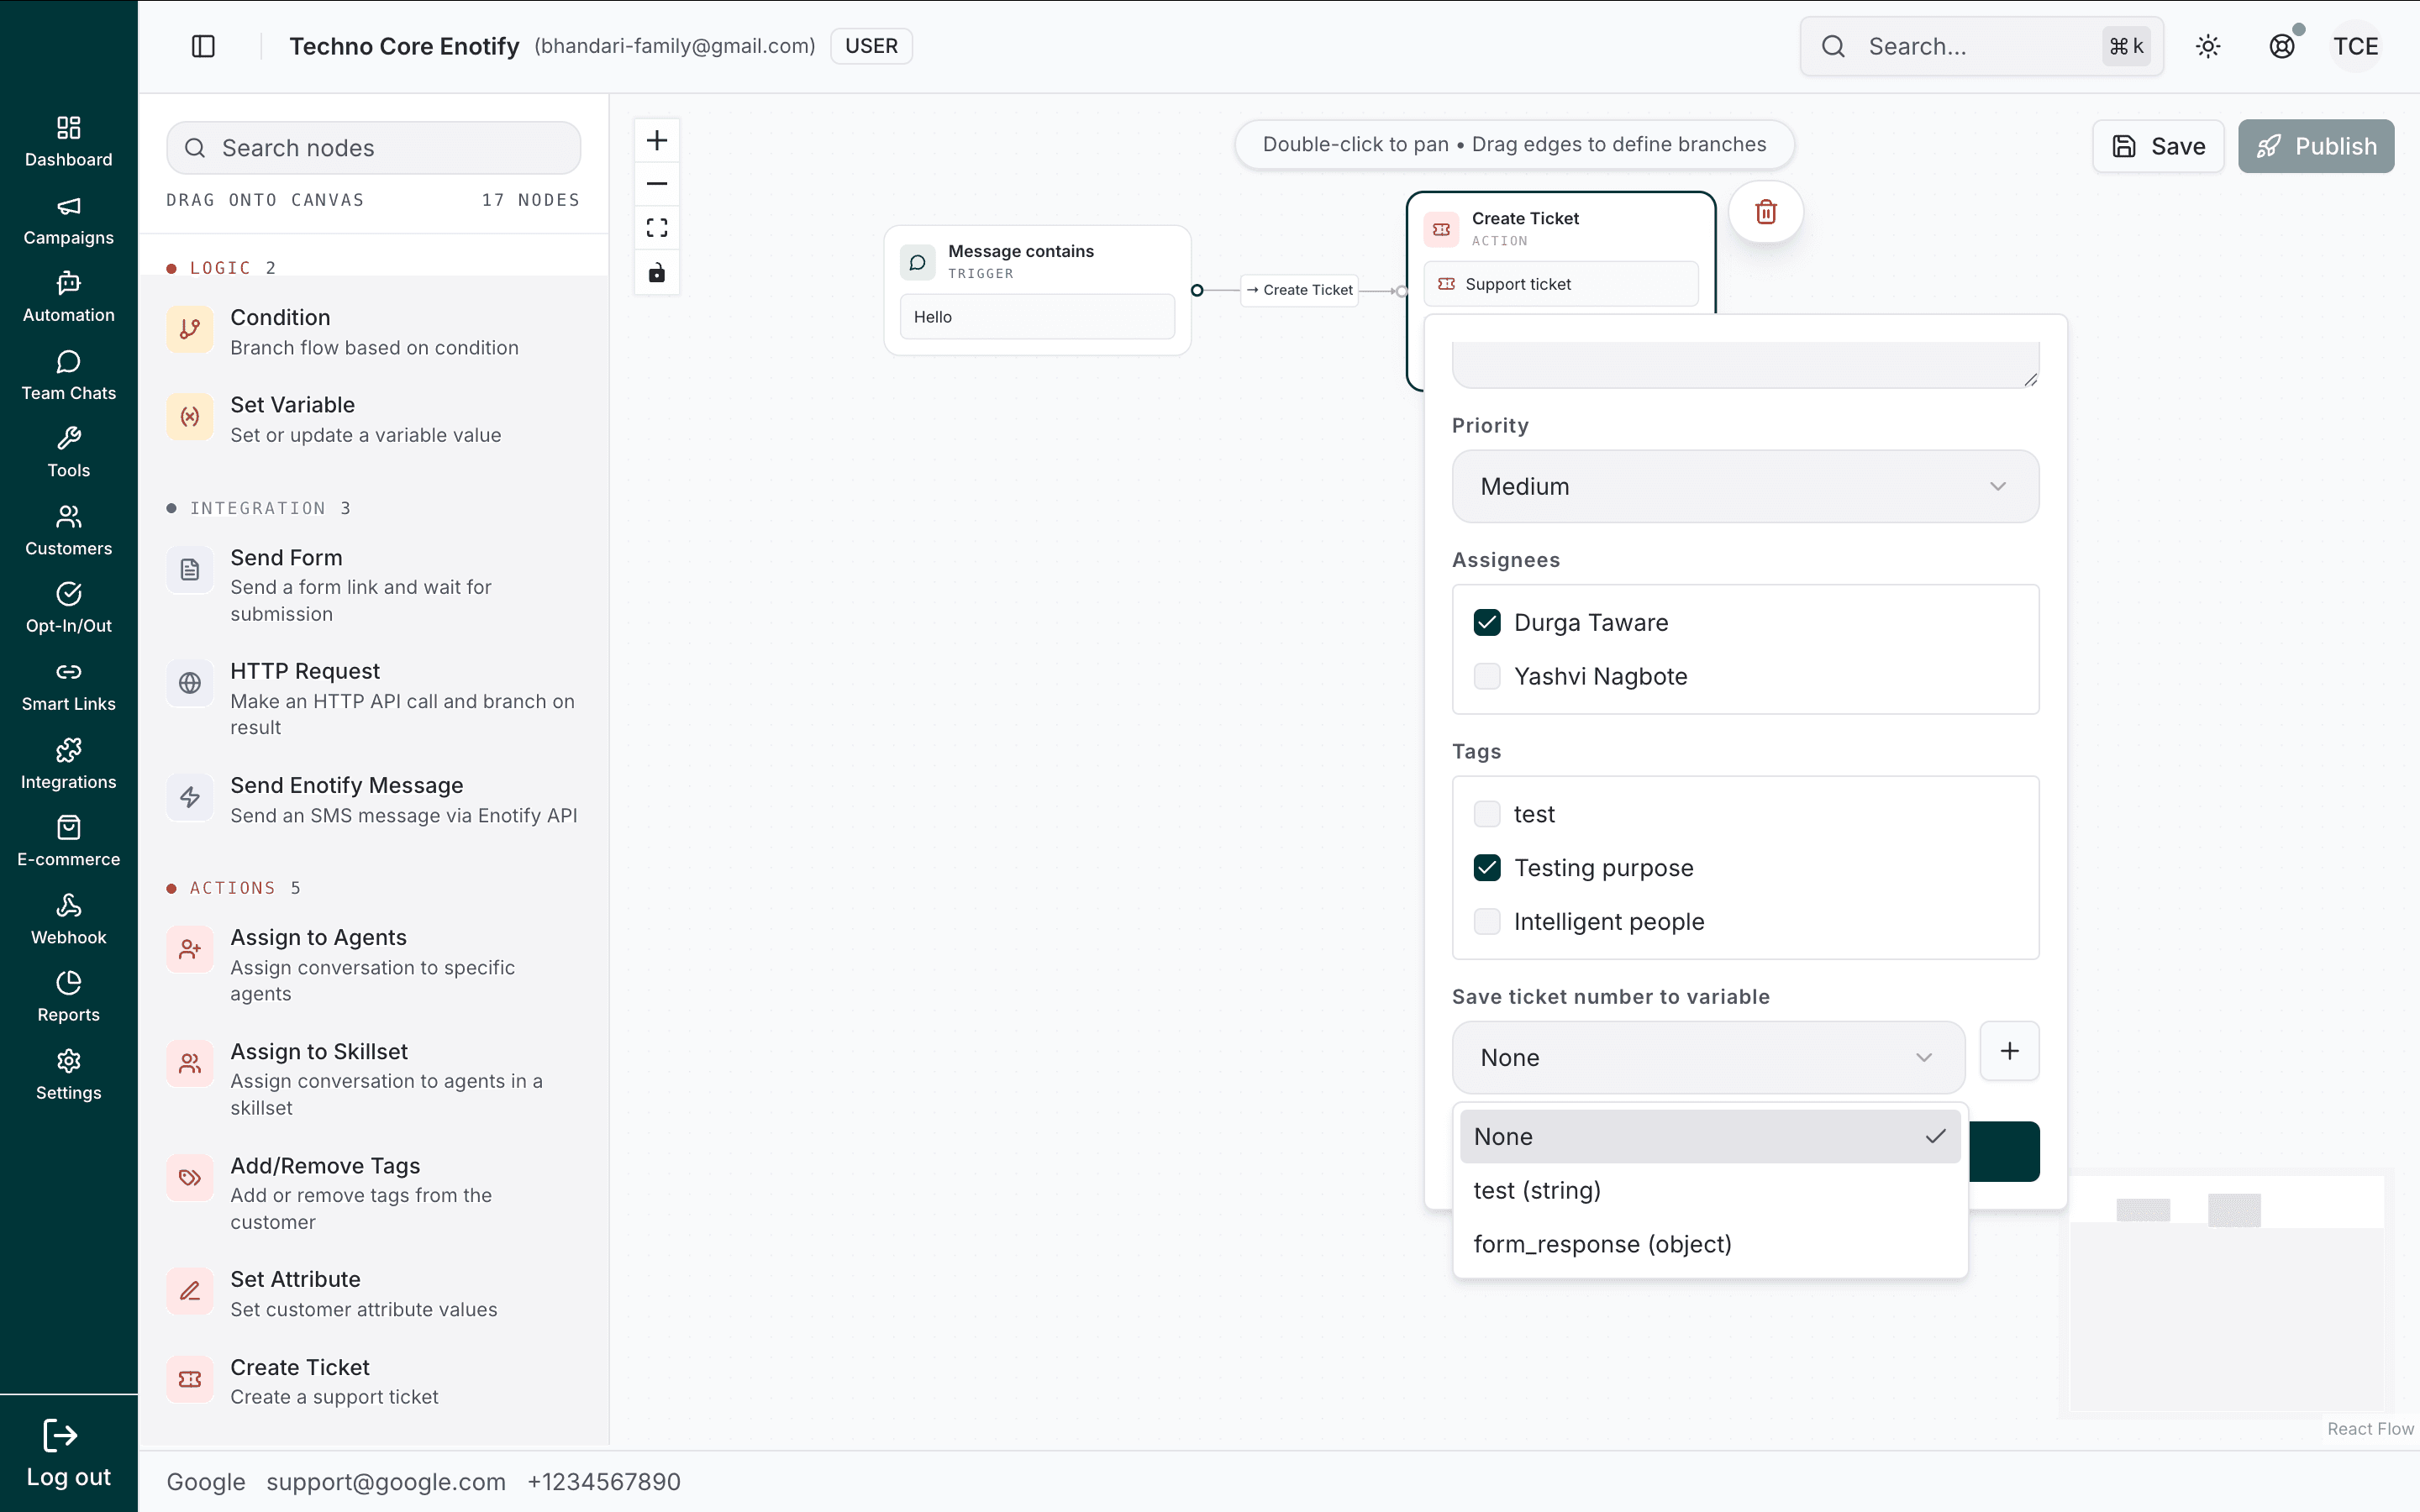Check Intelligent people tag

[1487, 922]
